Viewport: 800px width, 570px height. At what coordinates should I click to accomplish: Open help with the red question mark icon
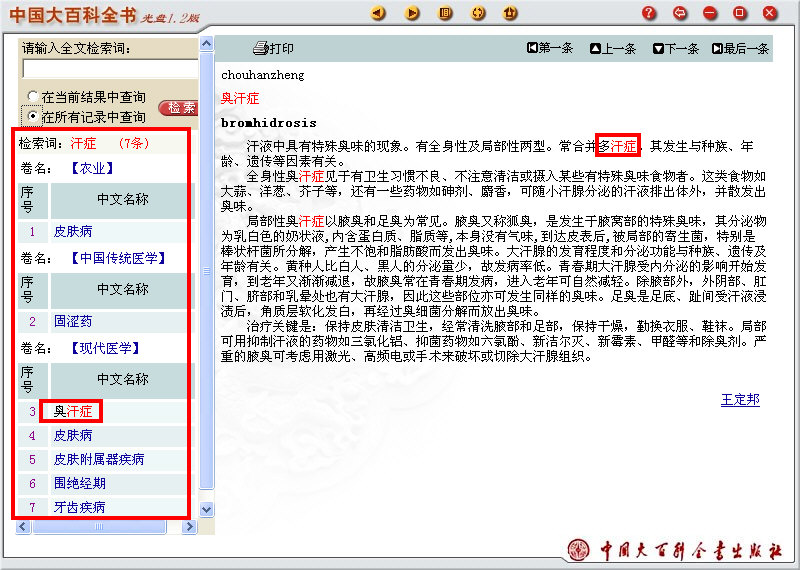point(649,13)
